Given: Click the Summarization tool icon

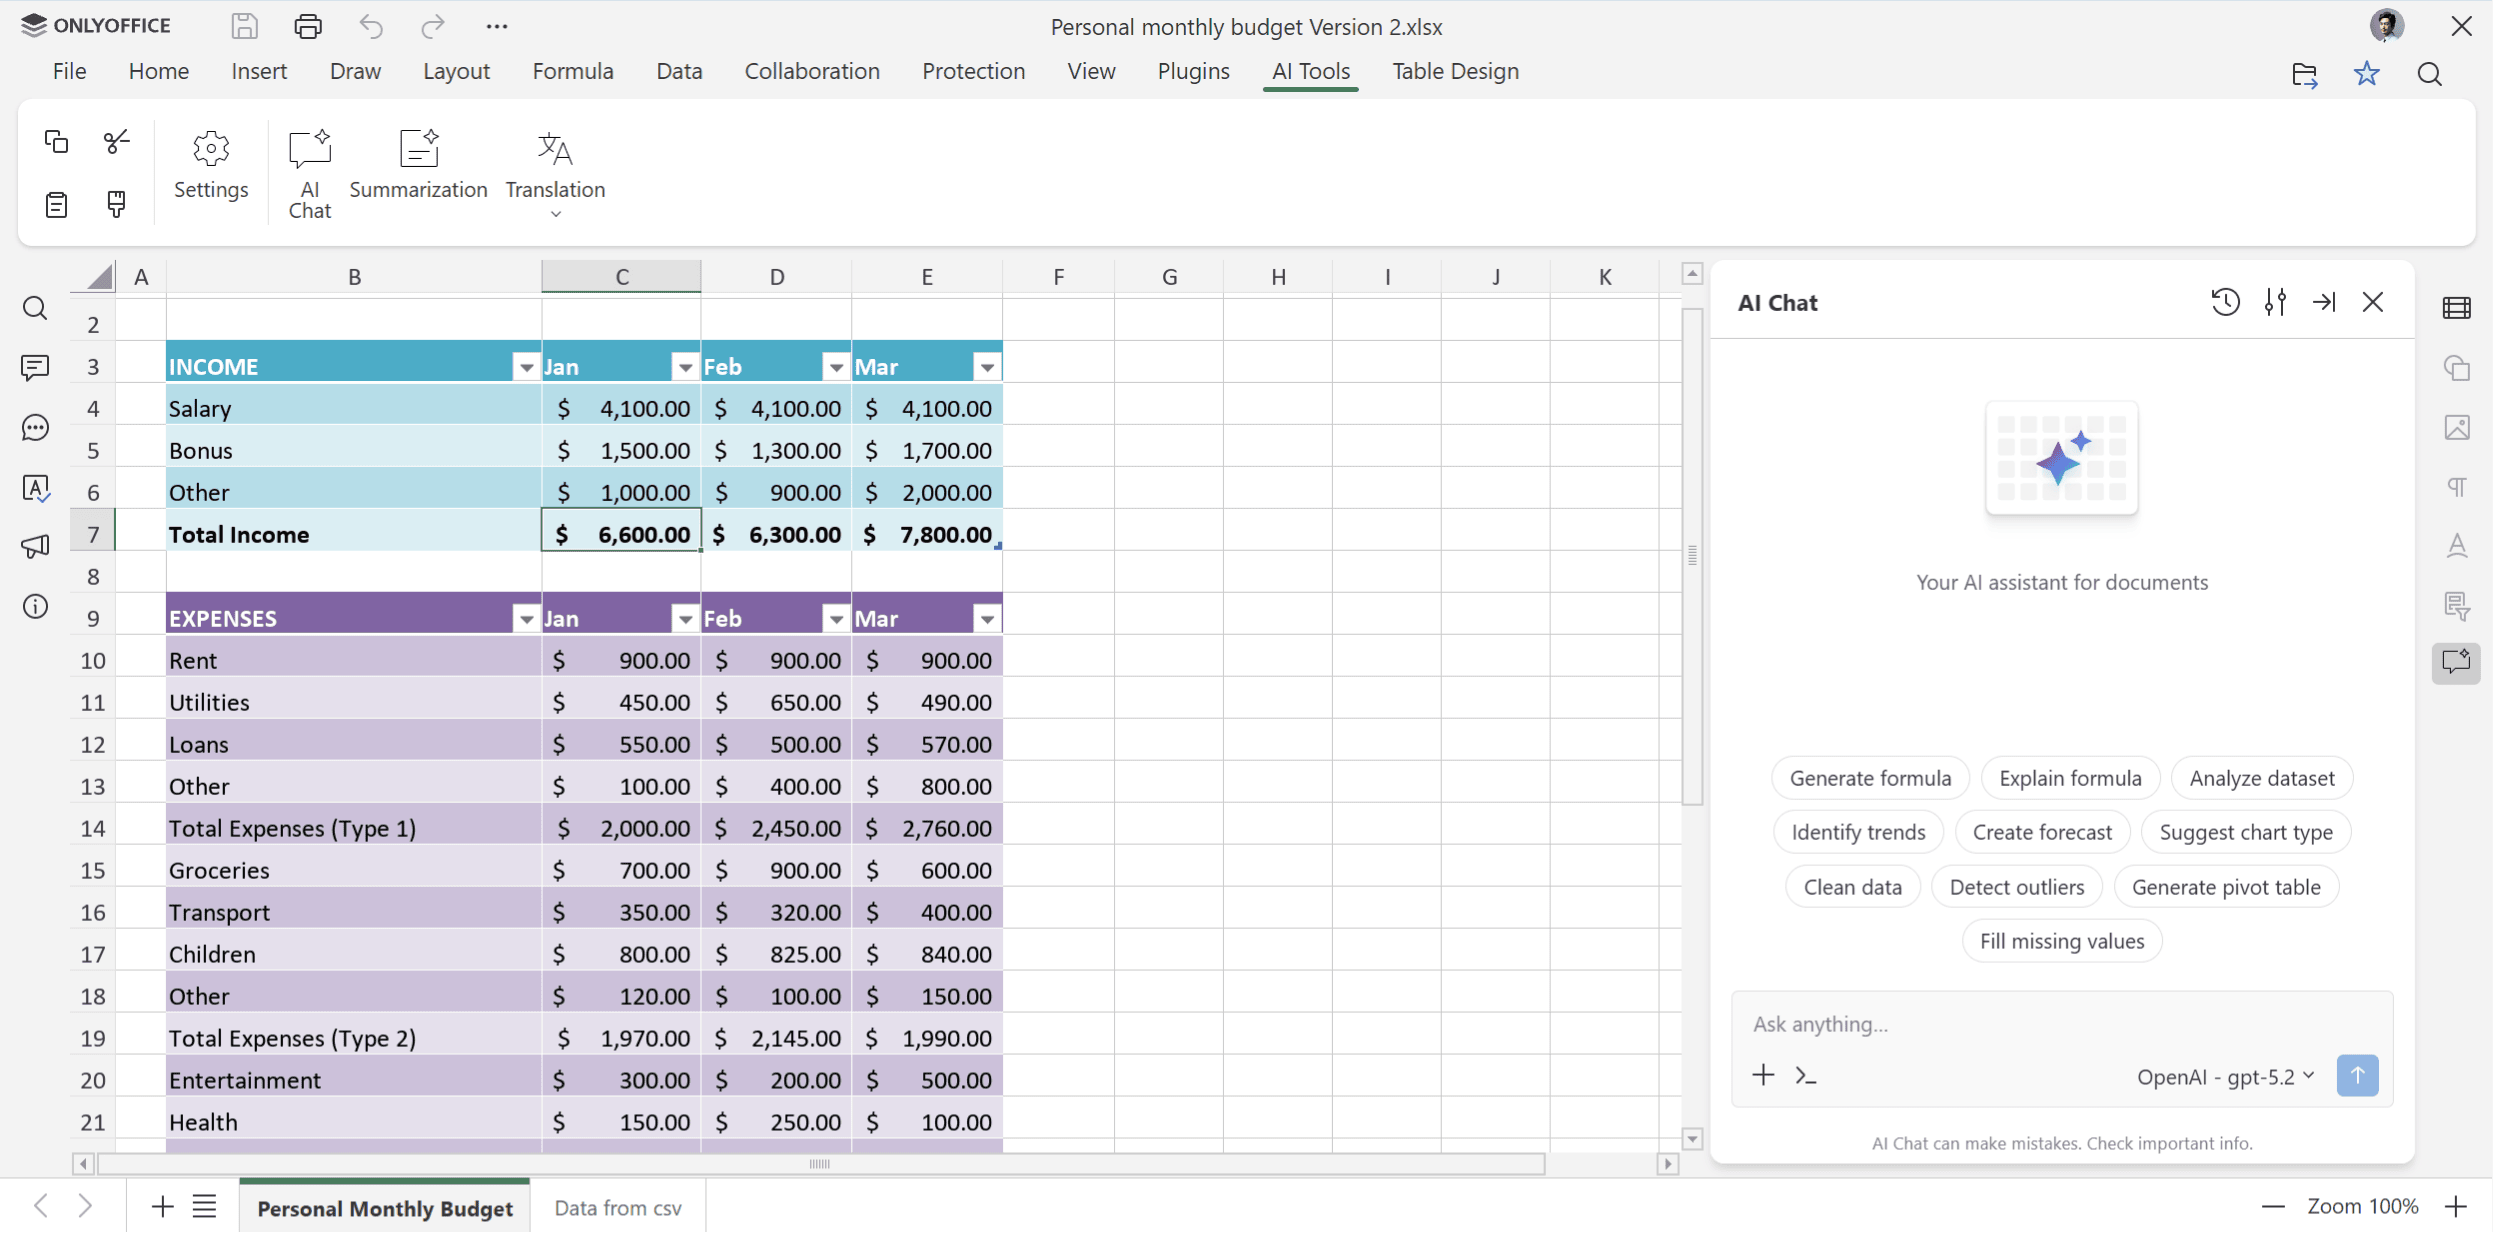Looking at the screenshot, I should [418, 148].
